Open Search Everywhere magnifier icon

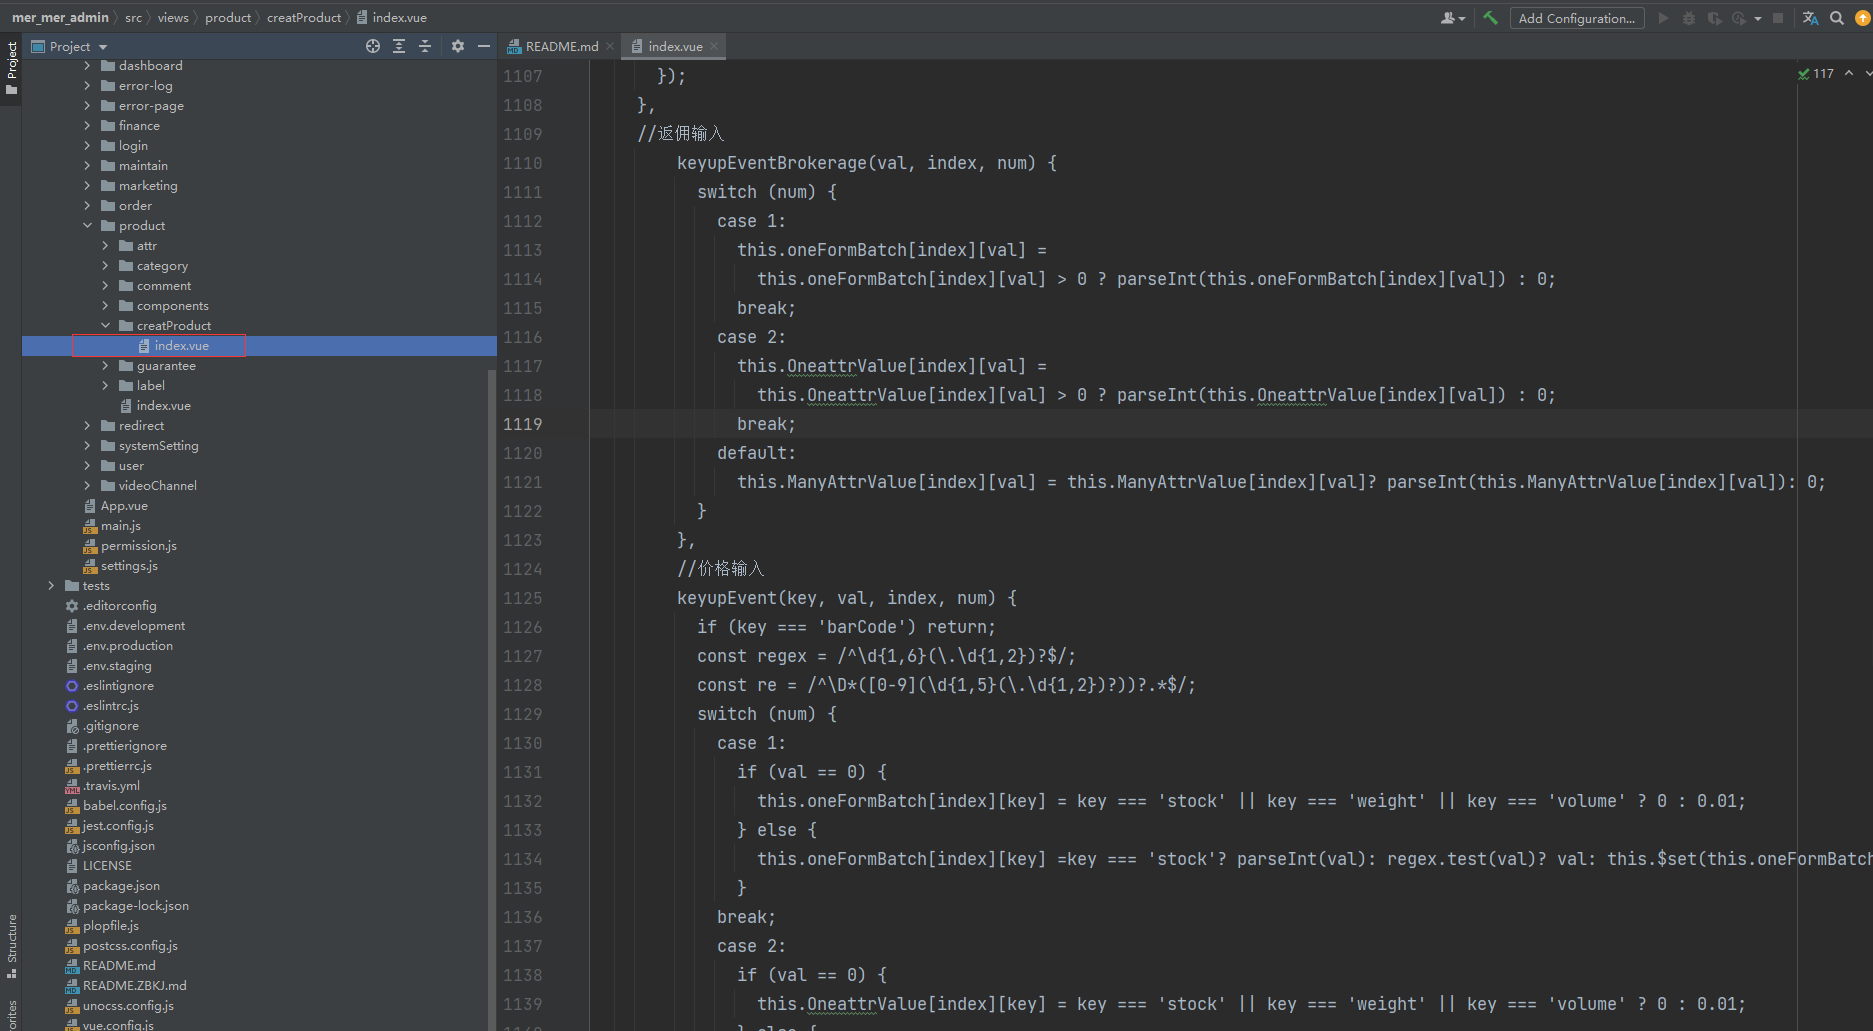coord(1837,18)
